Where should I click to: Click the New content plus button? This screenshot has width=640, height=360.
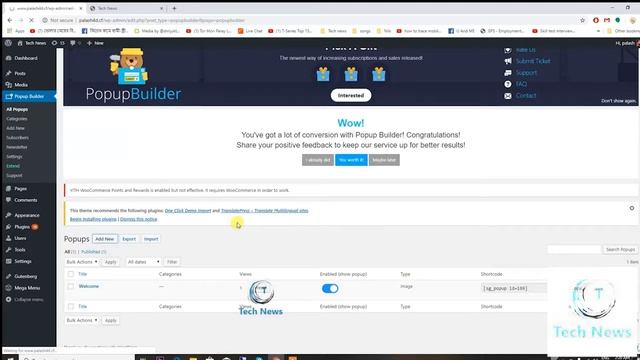click(95, 43)
